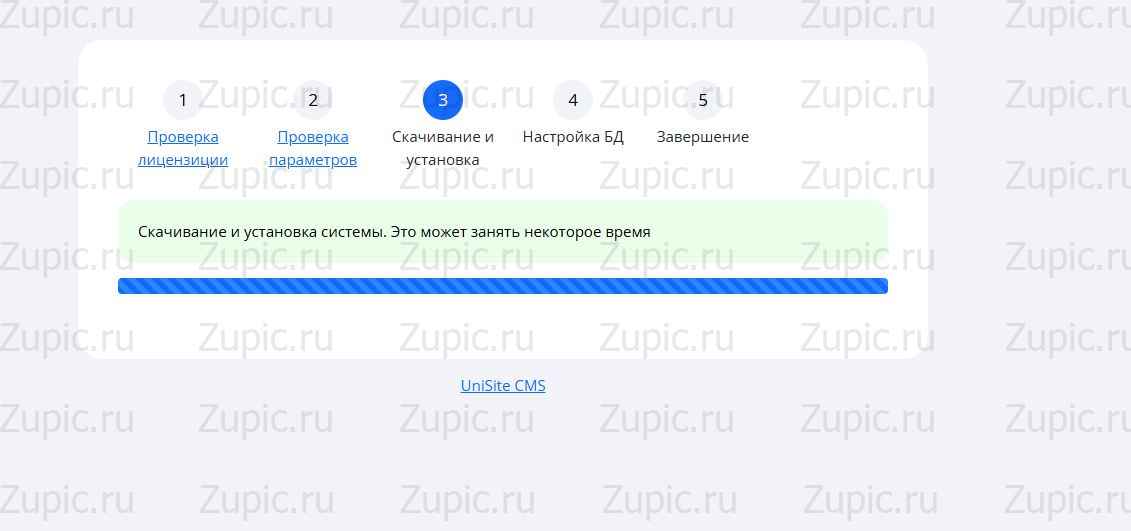Open the UniSite CMS footer link
Image resolution: width=1131 pixels, height=531 pixels.
(x=503, y=386)
